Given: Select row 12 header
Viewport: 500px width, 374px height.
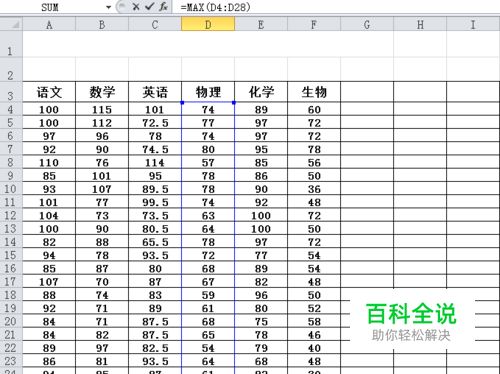Looking at the screenshot, I should [11, 215].
